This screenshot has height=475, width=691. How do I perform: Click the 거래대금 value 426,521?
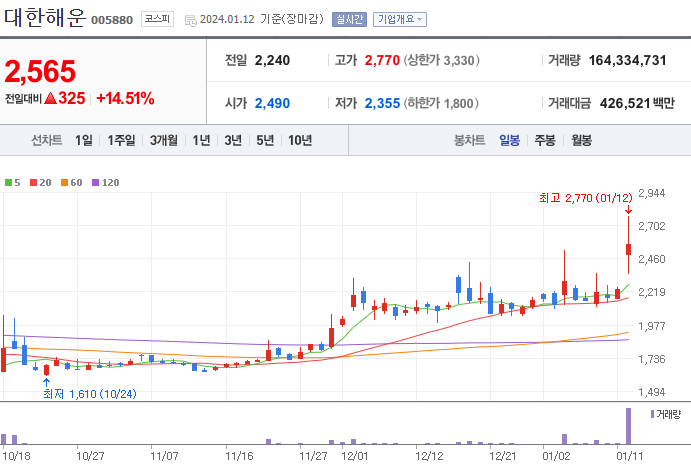pyautogui.click(x=625, y=103)
